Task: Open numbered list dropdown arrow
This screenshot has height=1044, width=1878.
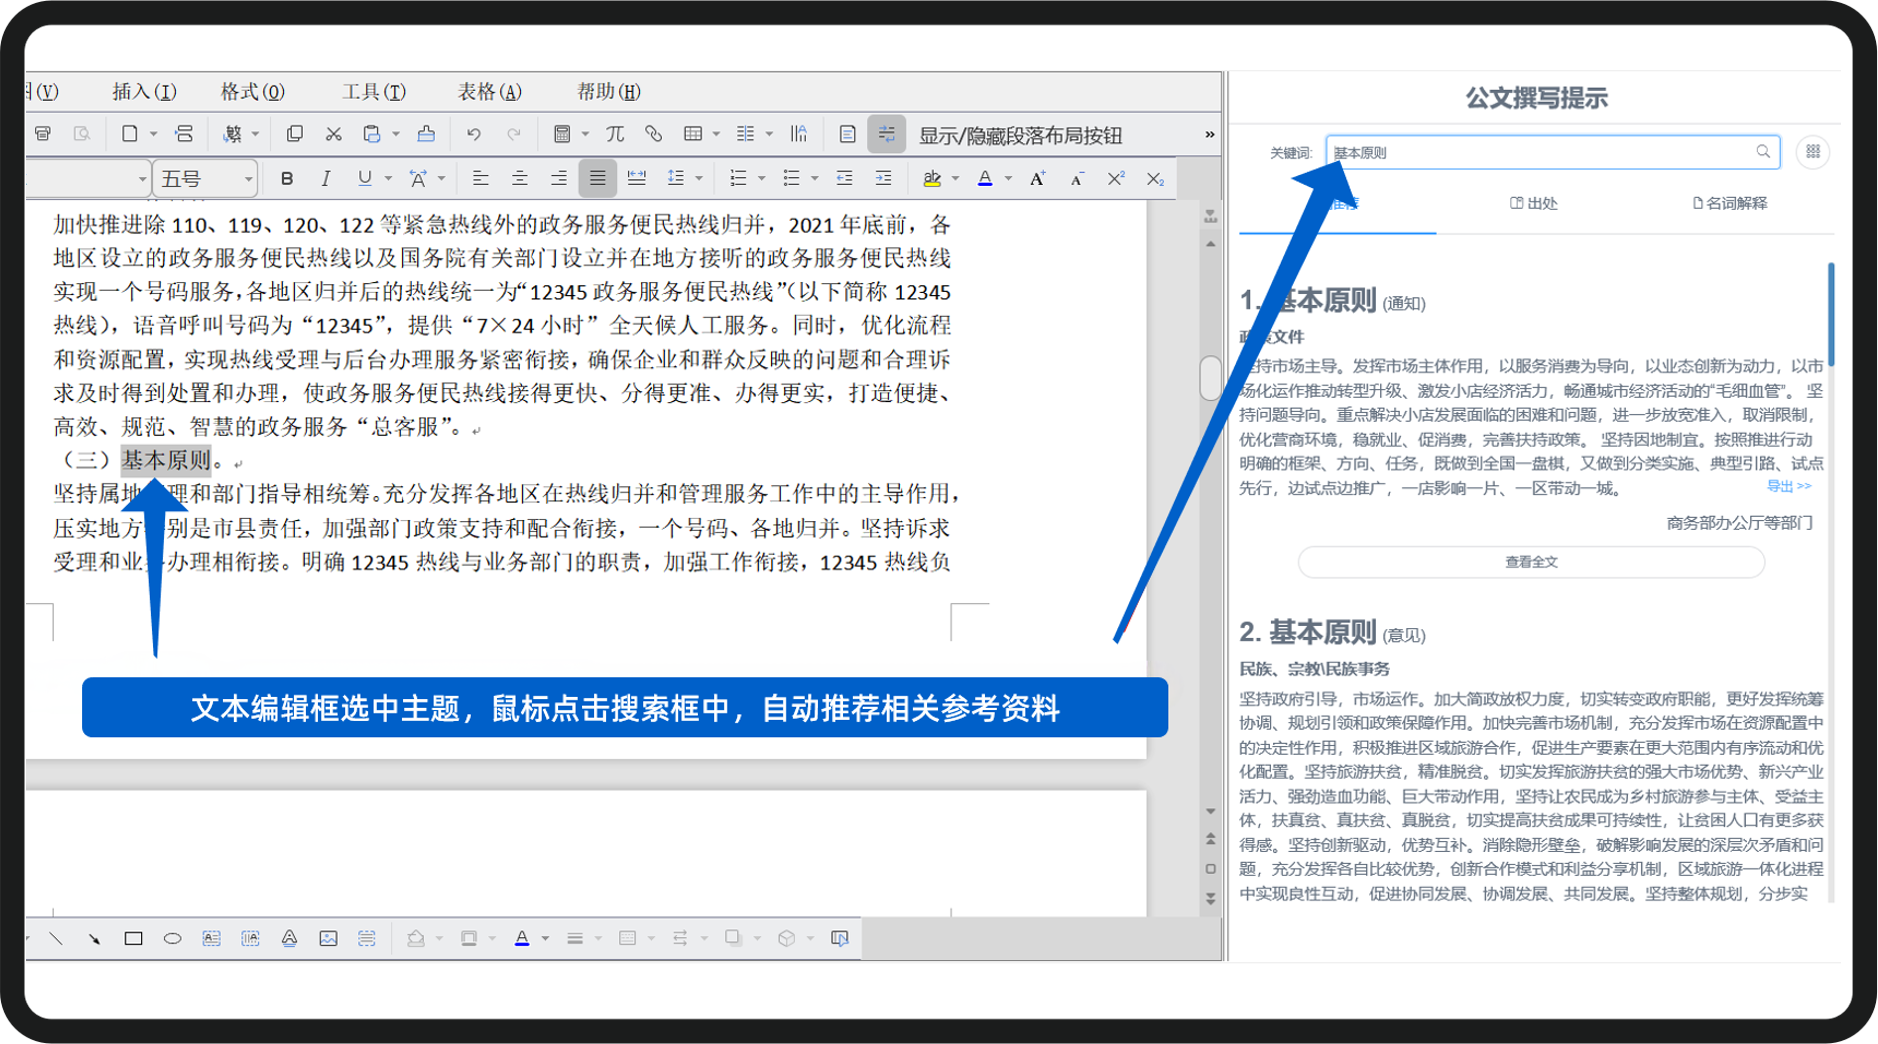Action: click(762, 179)
